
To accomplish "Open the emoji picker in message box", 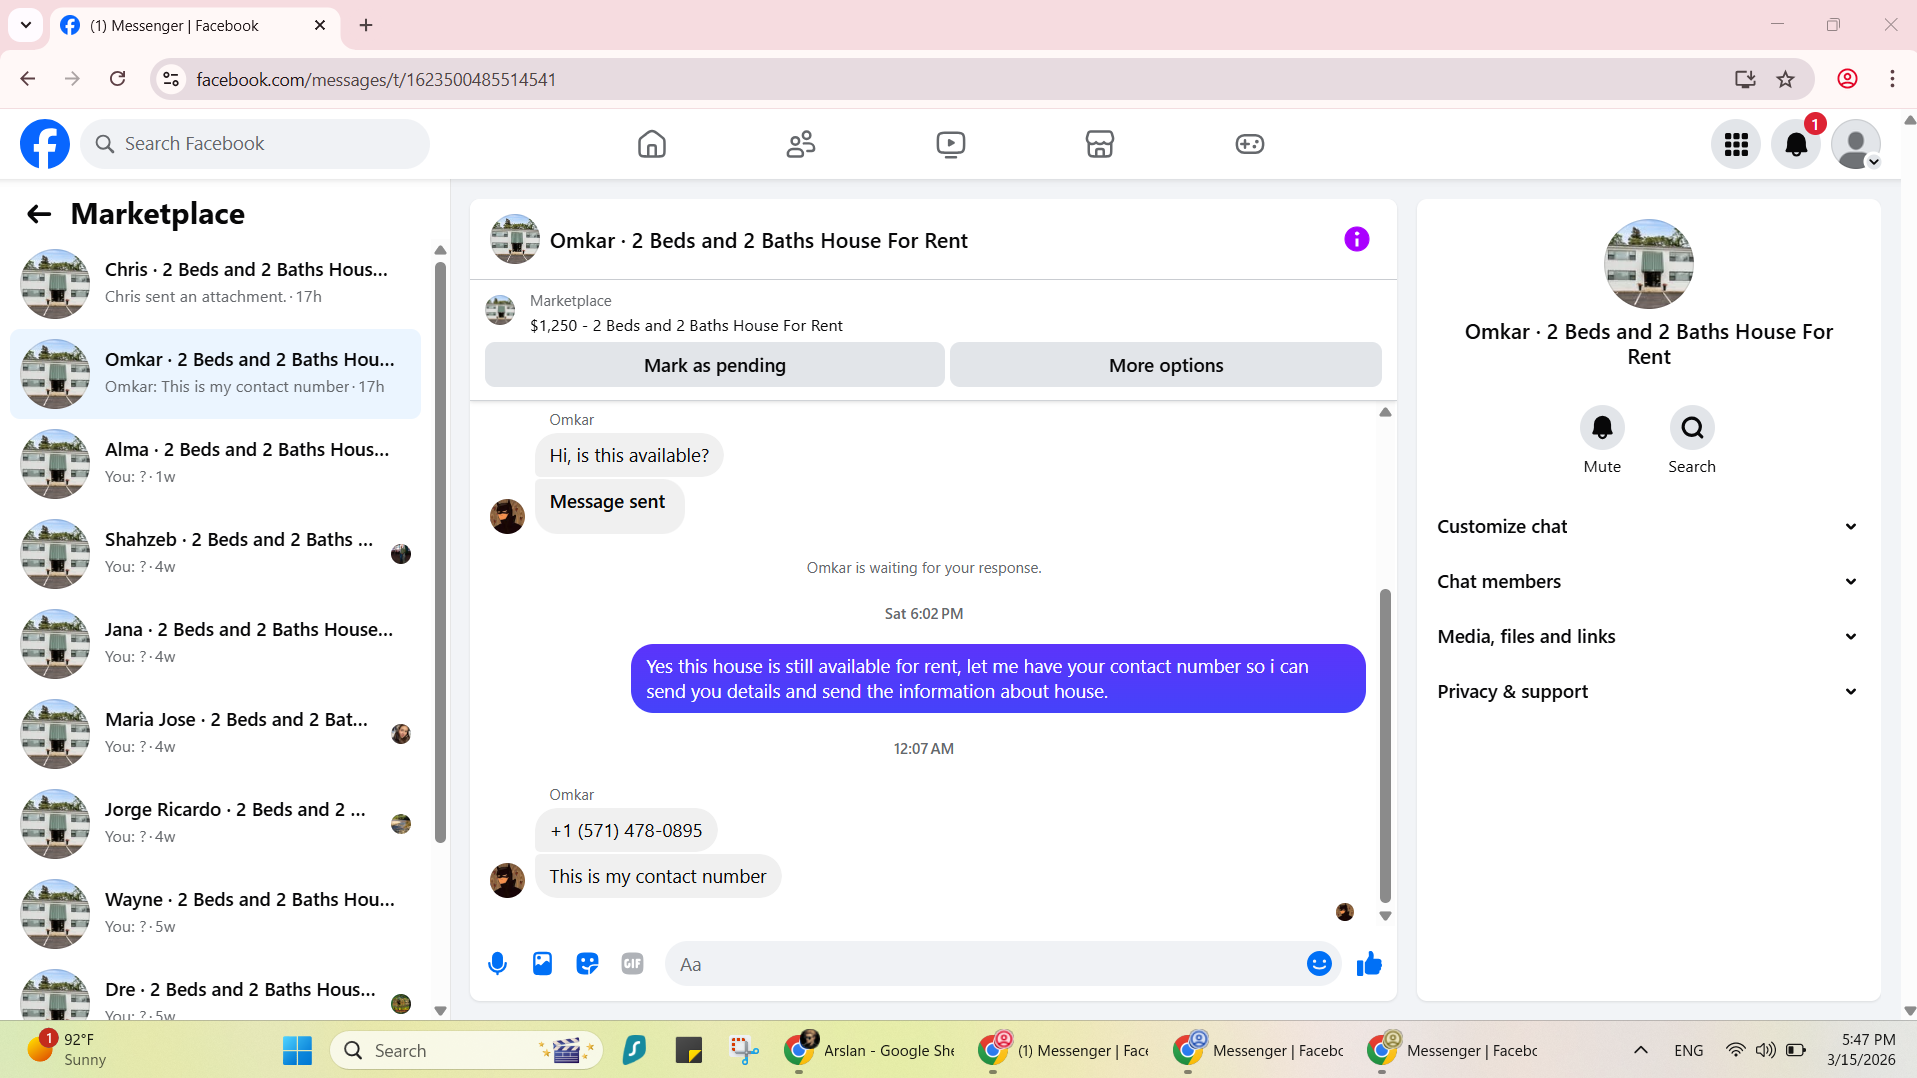I will 1319,964.
